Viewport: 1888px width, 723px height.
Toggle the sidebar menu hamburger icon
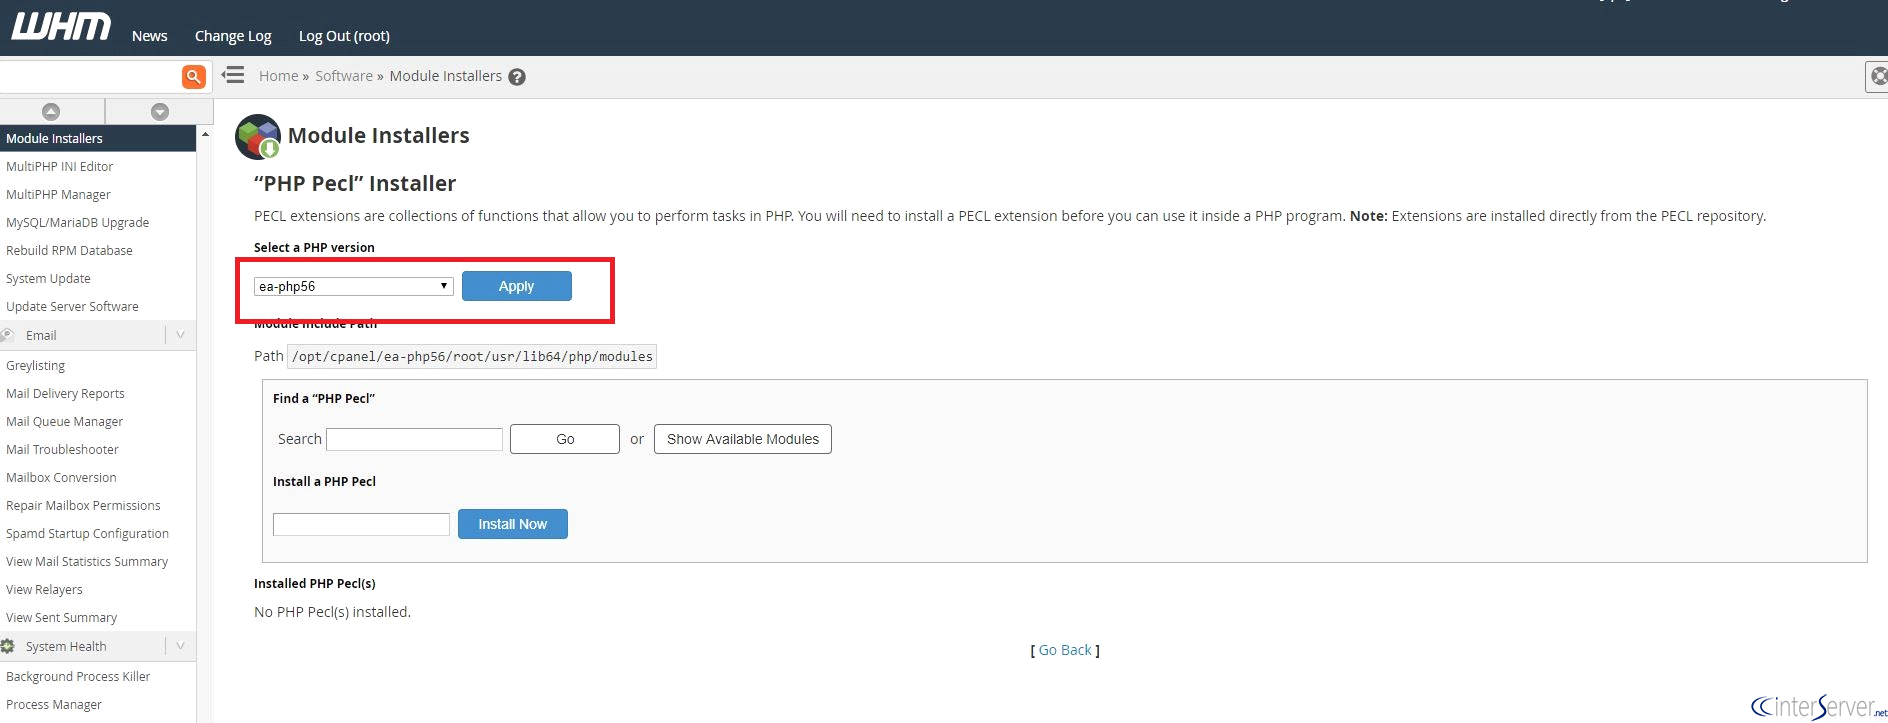(233, 75)
